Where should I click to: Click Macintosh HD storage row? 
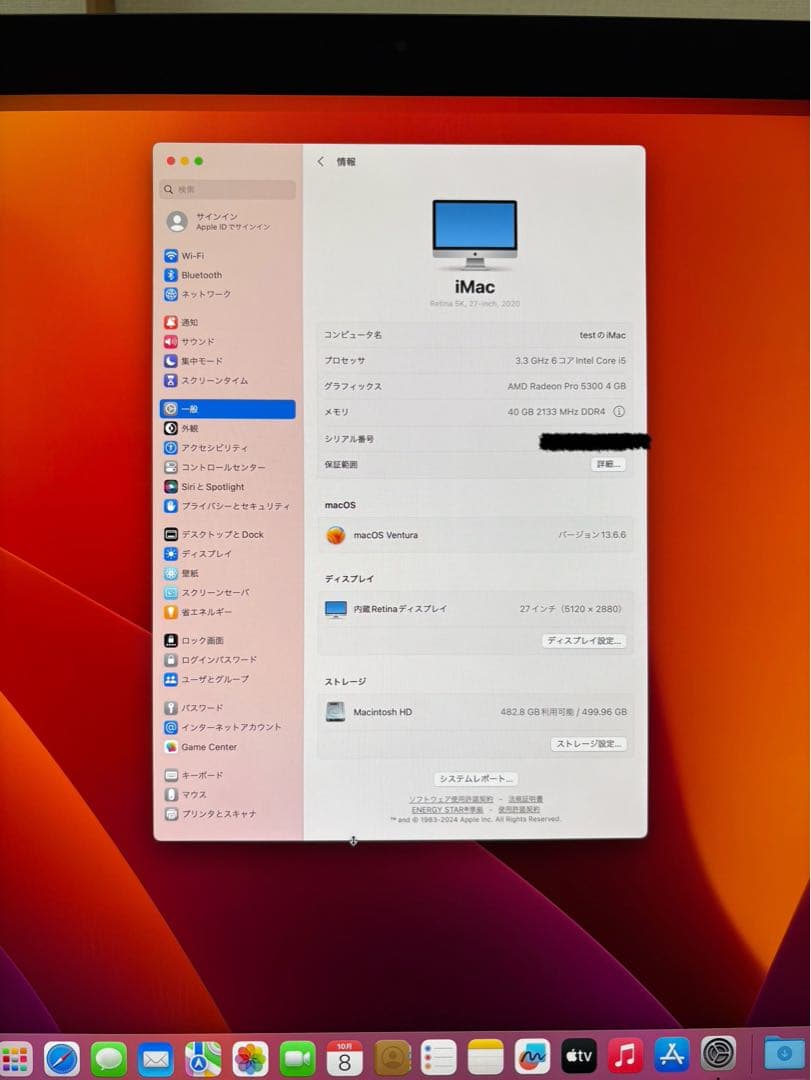point(475,712)
